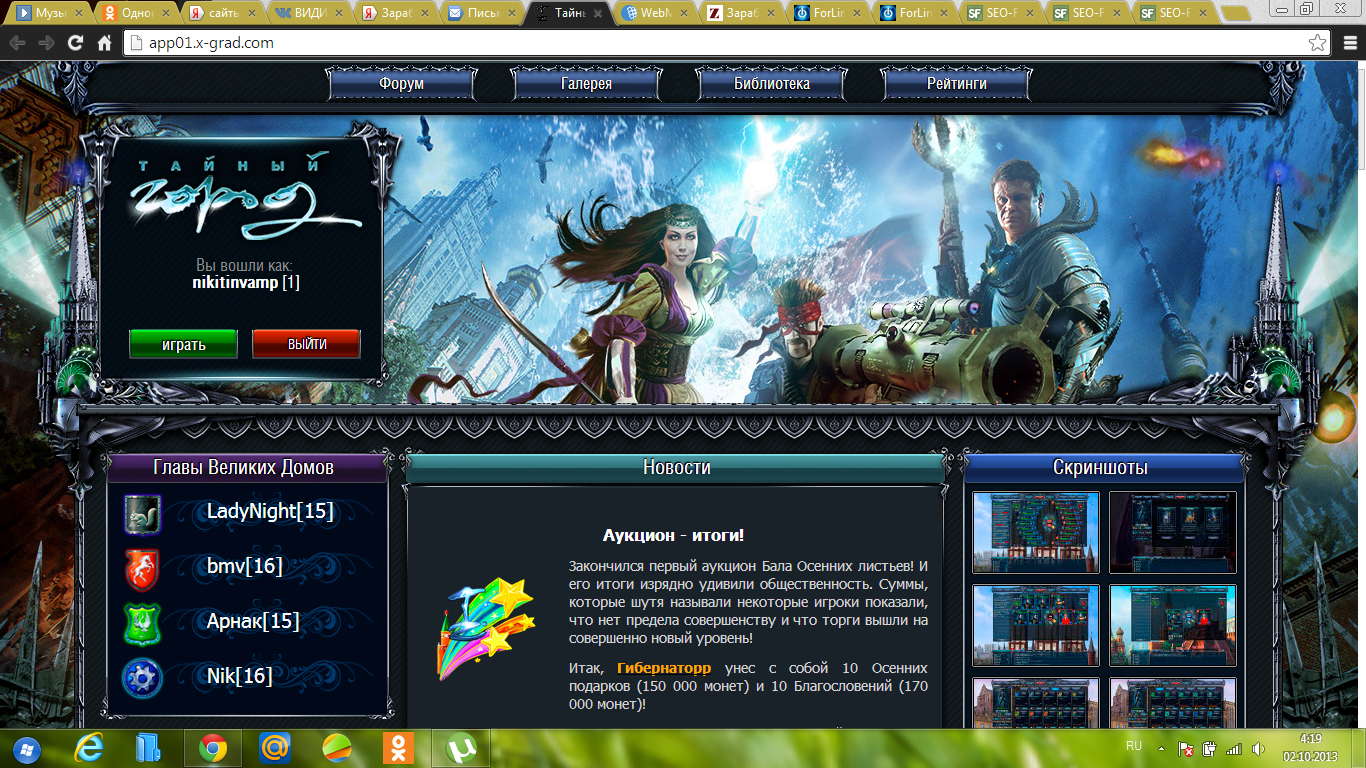1366x768 pixels.
Task: Show hidden tray icons with the arrow
Action: coord(1161,748)
